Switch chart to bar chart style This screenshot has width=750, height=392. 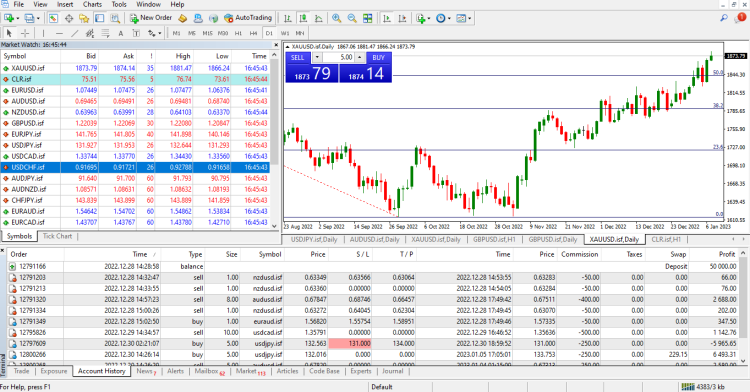click(x=287, y=18)
